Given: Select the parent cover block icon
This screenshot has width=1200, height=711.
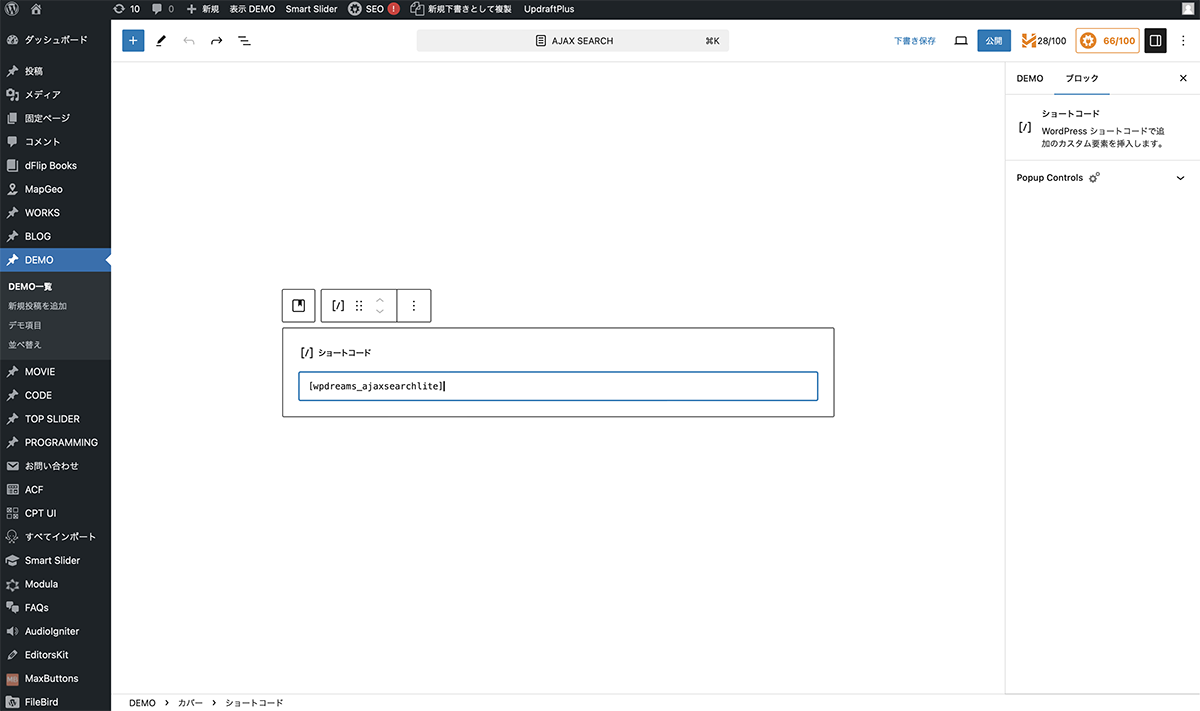Looking at the screenshot, I should coord(298,306).
